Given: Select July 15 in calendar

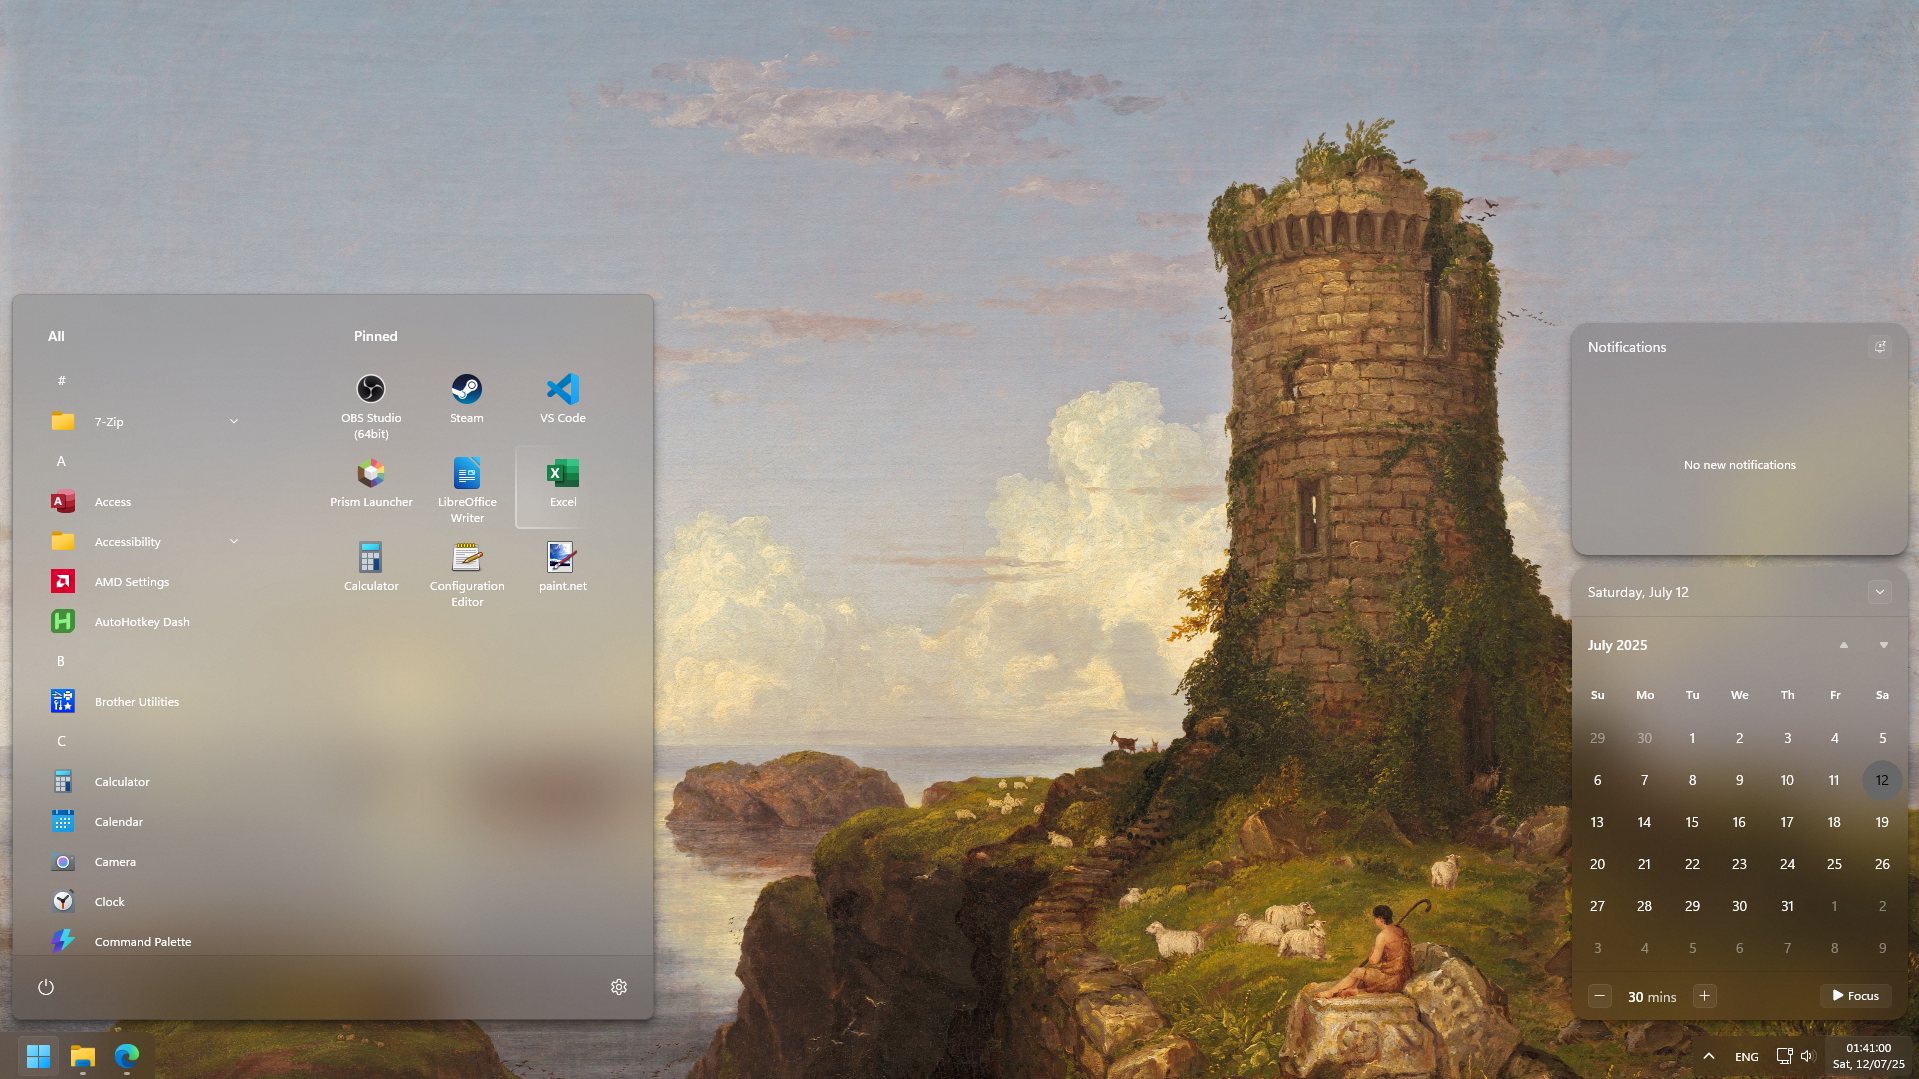Looking at the screenshot, I should click(1692, 822).
